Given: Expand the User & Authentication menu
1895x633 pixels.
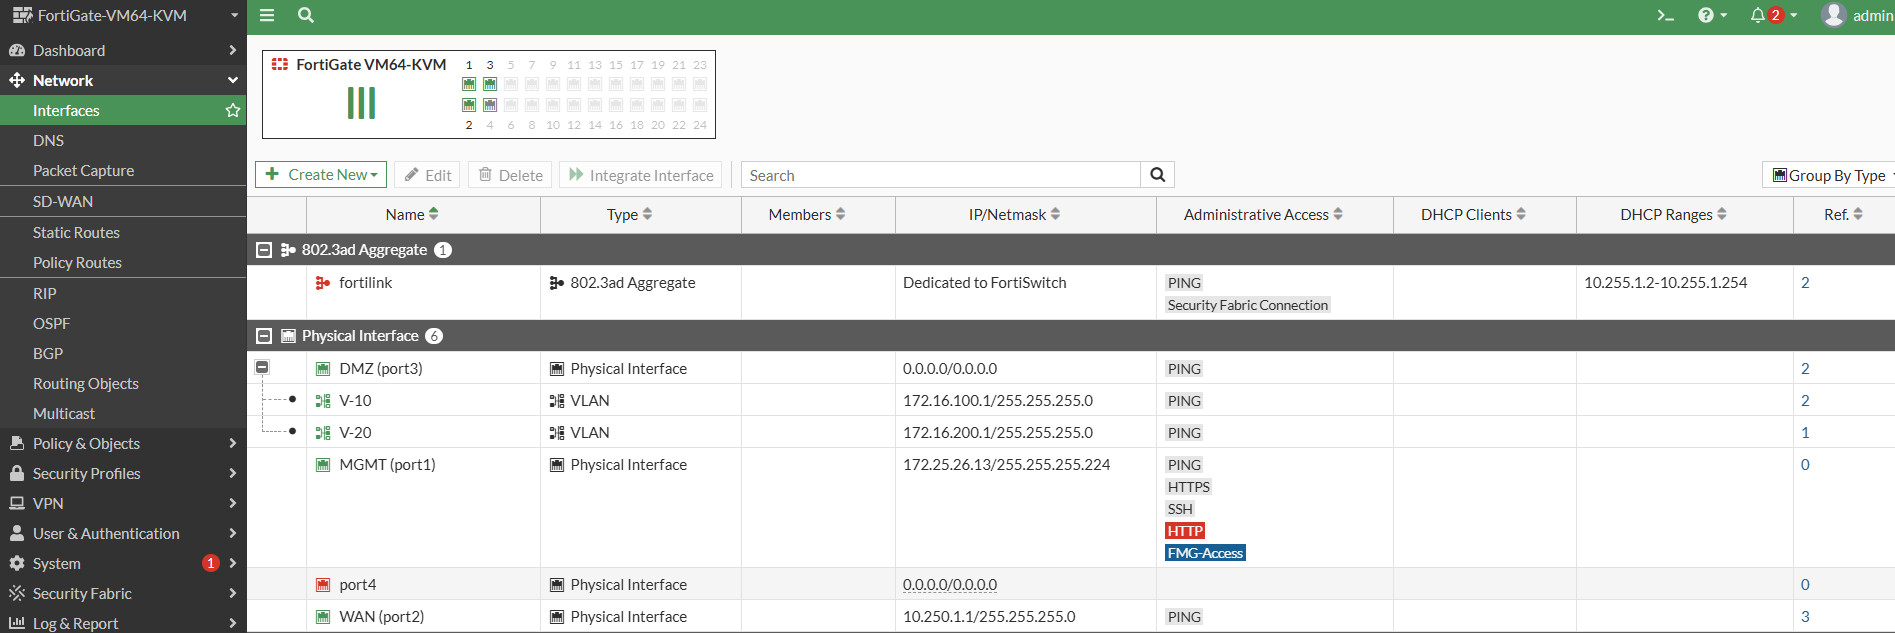Looking at the screenshot, I should 123,533.
